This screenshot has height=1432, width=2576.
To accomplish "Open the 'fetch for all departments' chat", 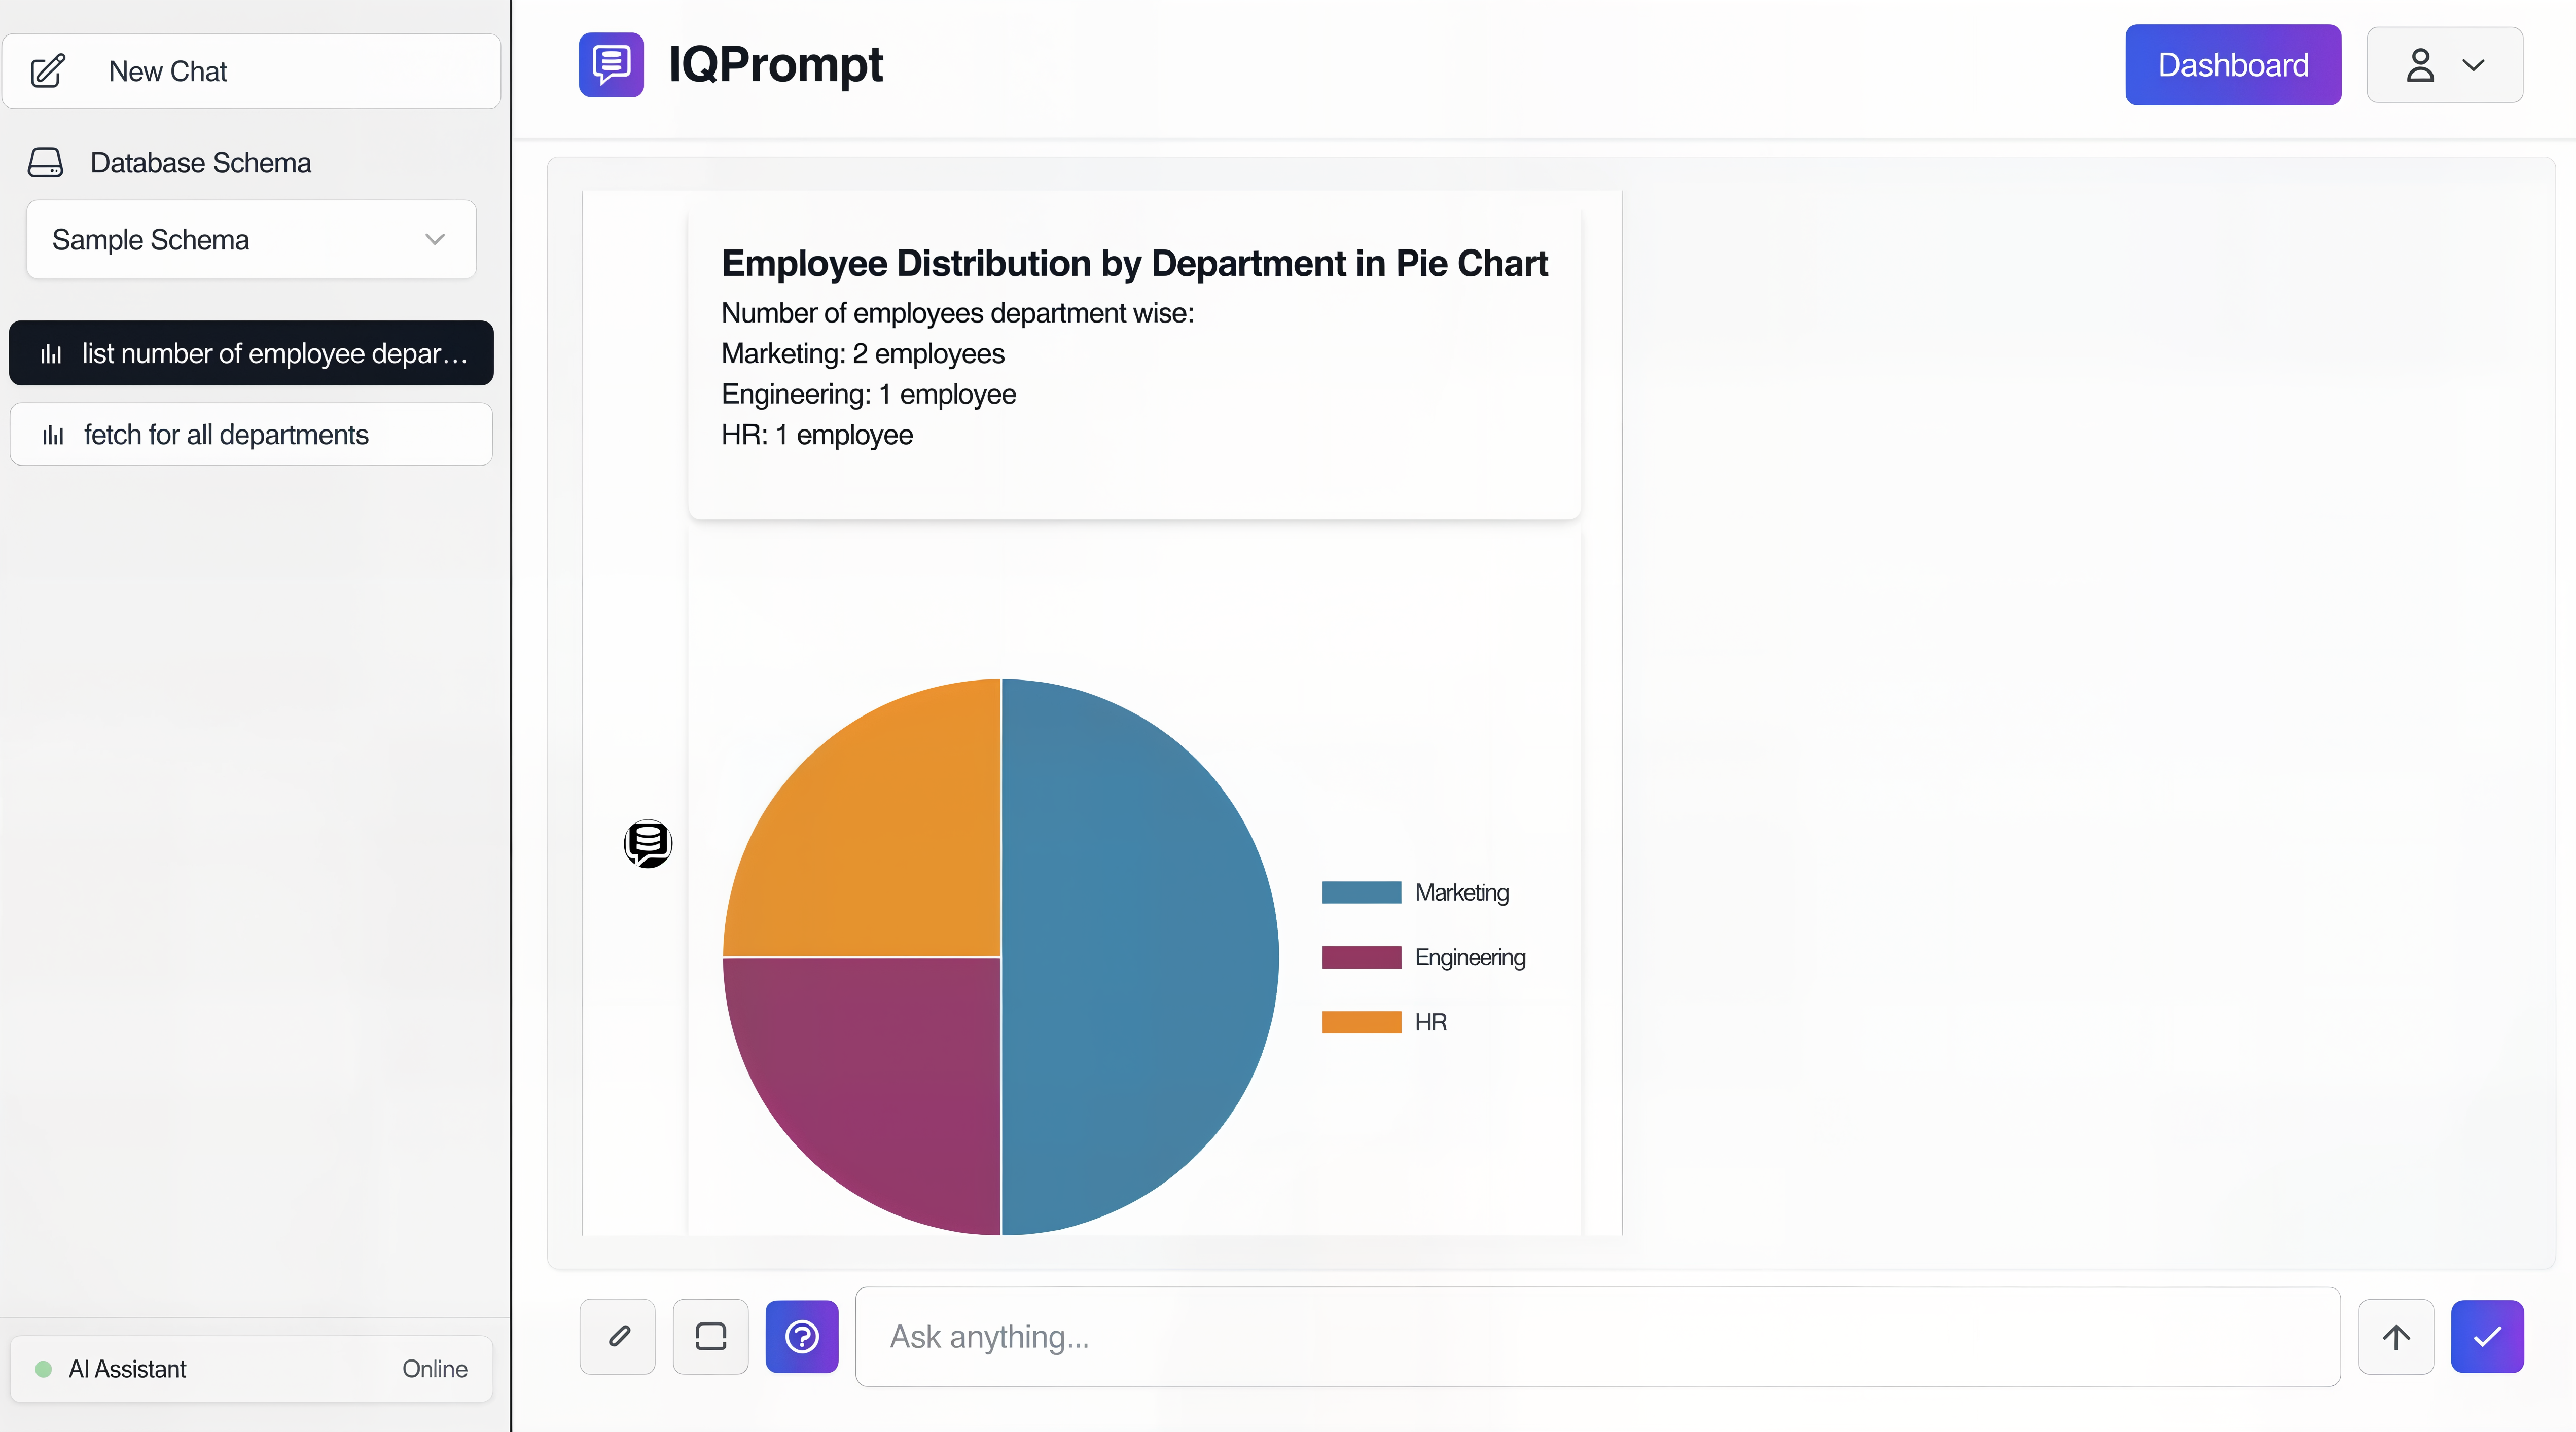I will (x=250, y=434).
